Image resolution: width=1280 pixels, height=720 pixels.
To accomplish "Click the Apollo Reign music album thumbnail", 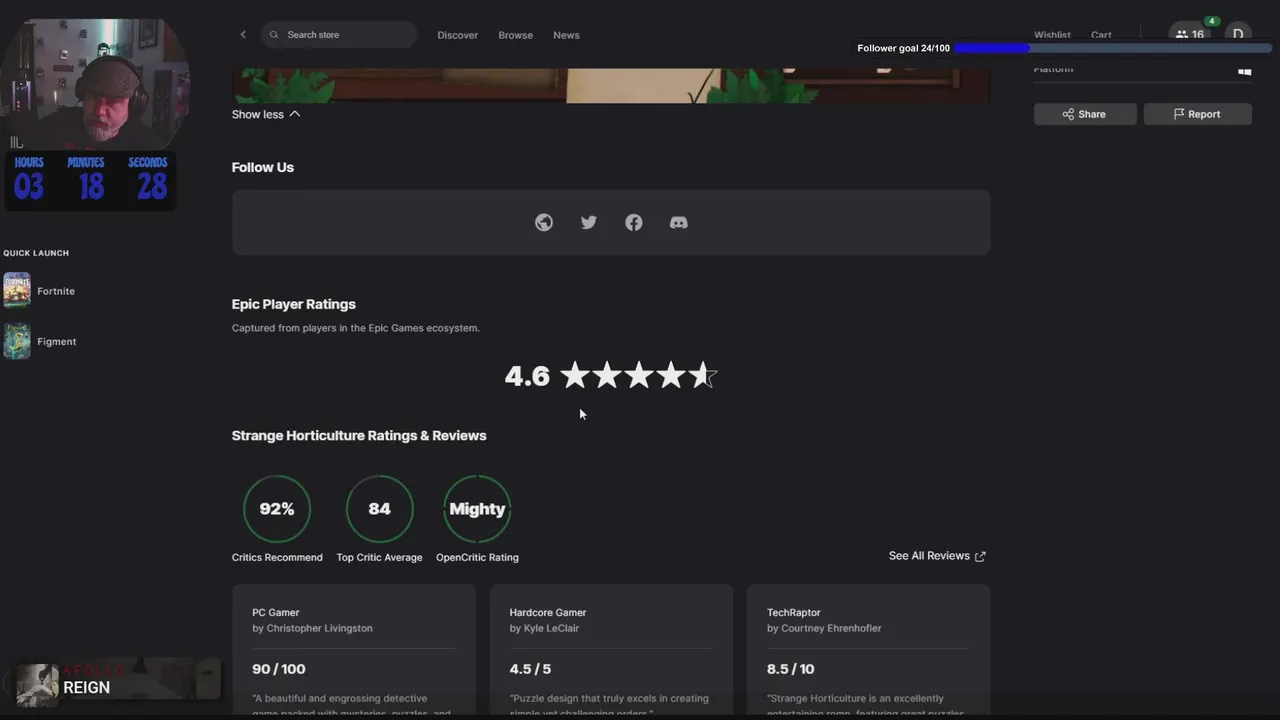I will click(38, 685).
